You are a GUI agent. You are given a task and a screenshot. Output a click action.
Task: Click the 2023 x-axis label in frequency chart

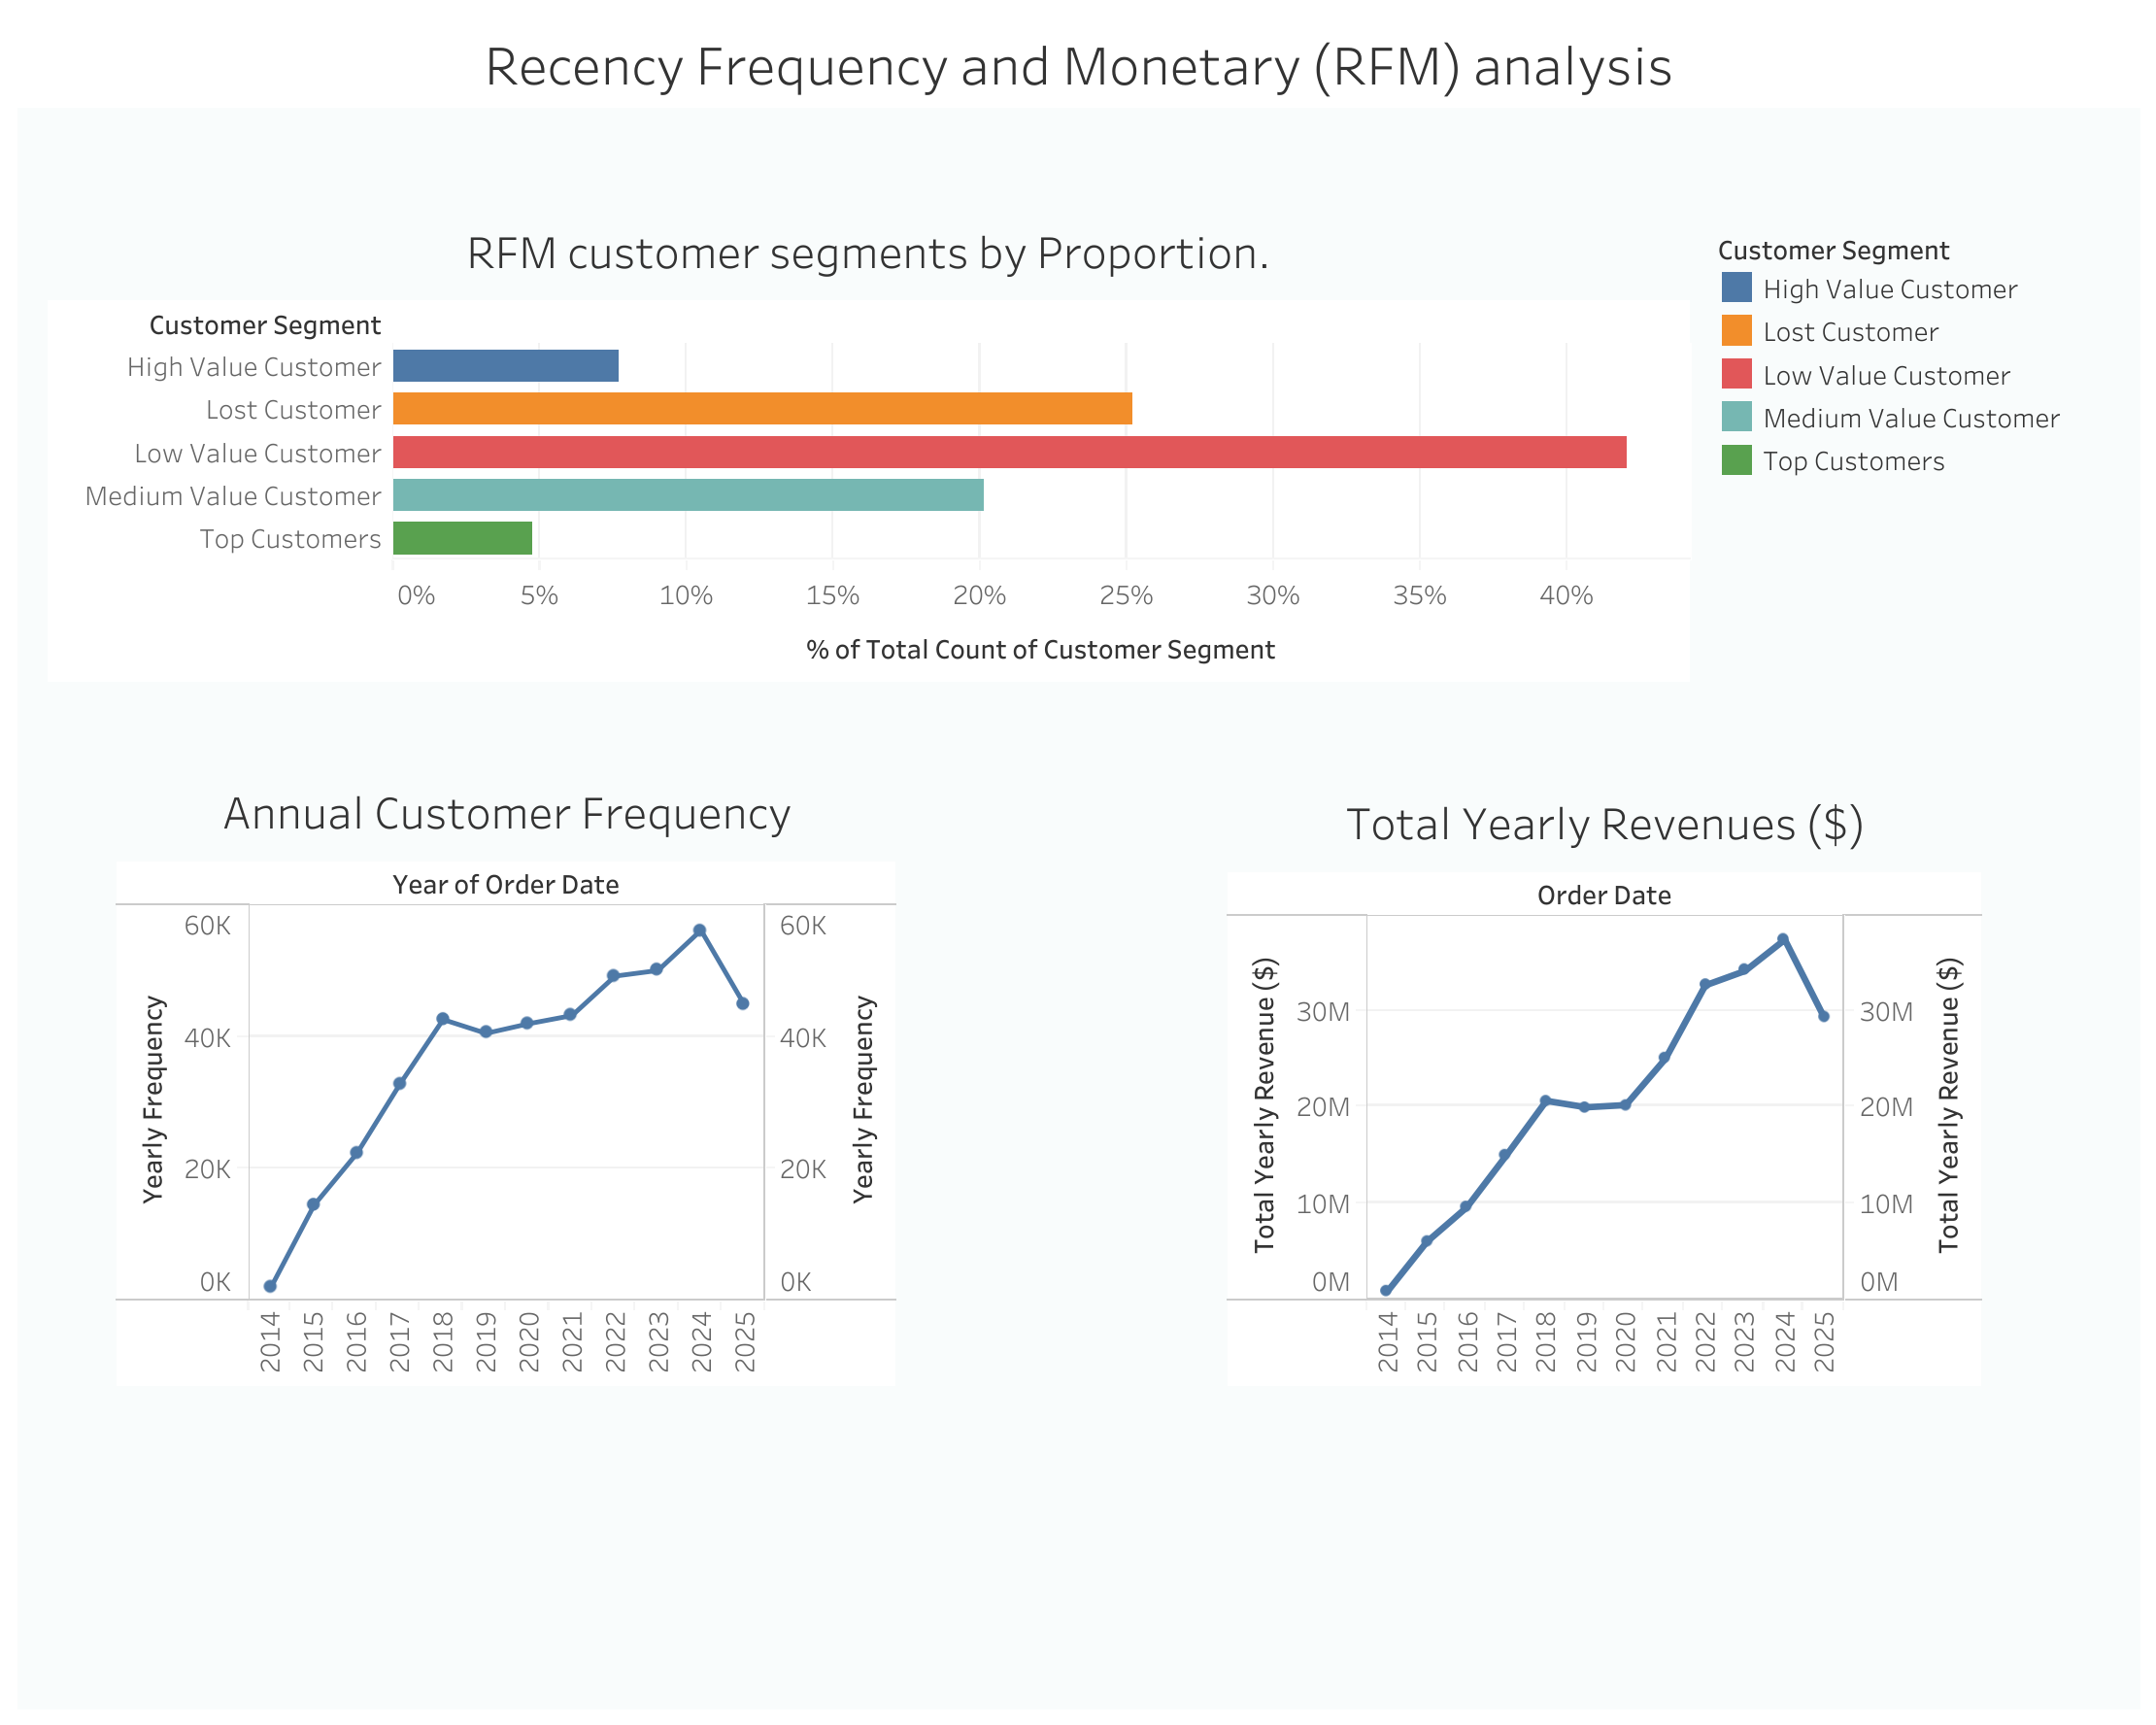657,1342
